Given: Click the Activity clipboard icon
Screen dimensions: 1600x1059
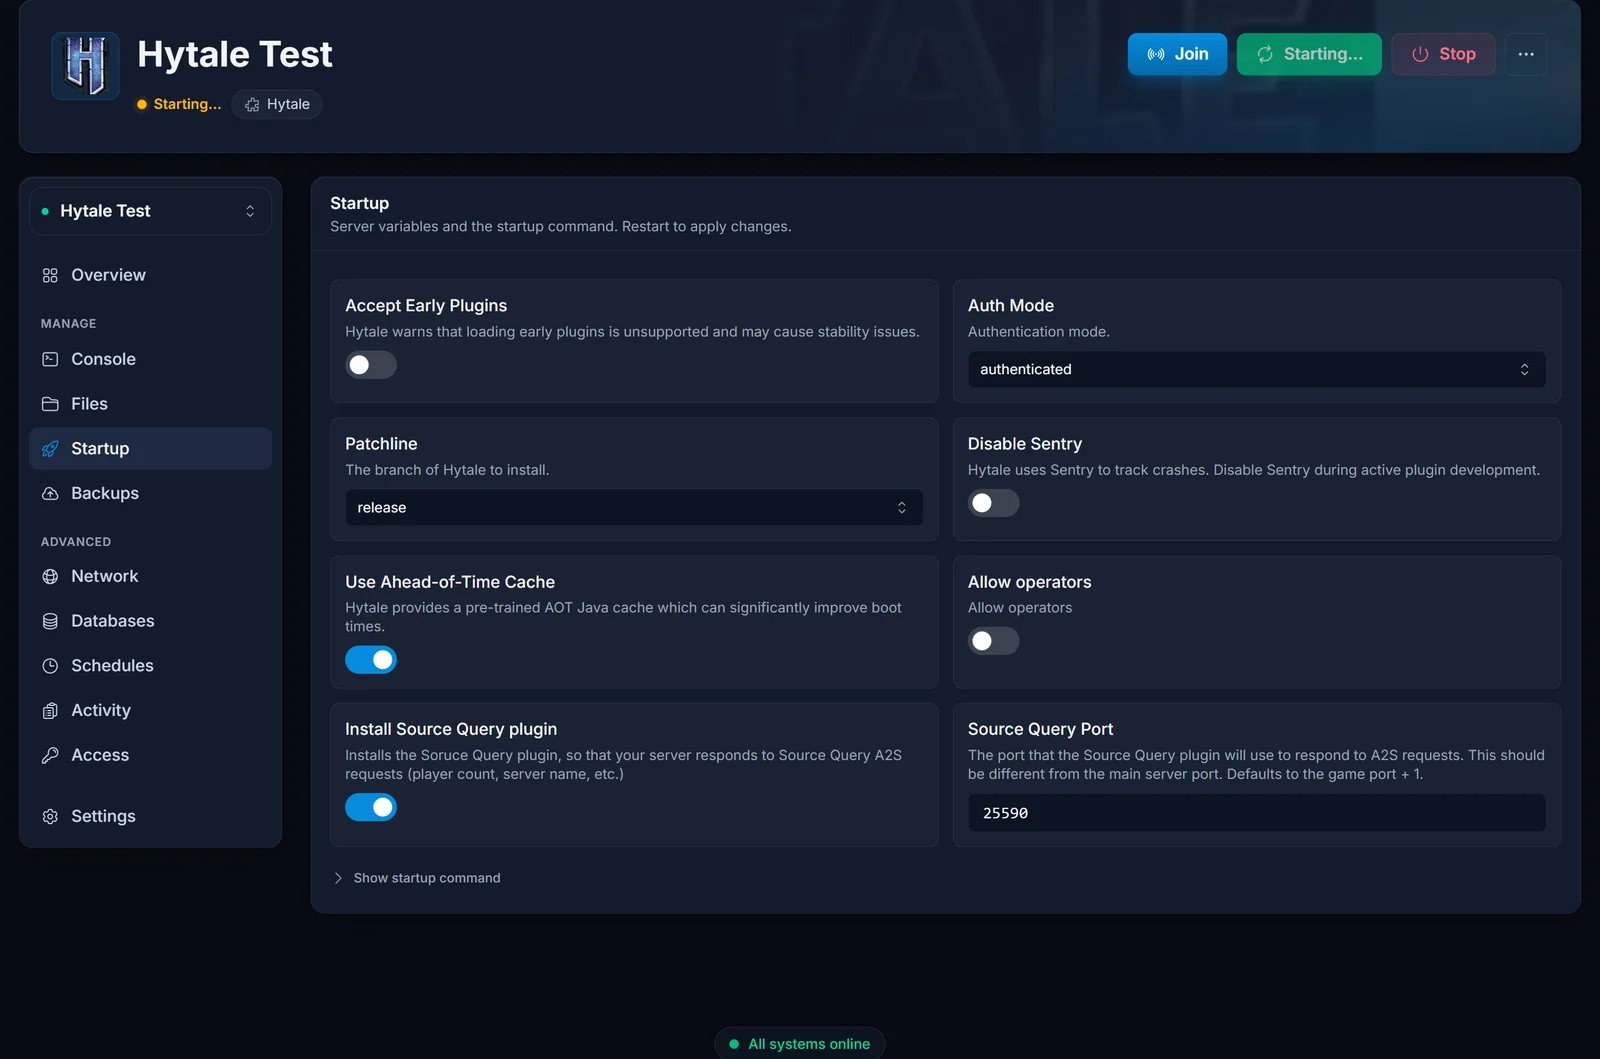Looking at the screenshot, I should click(50, 710).
